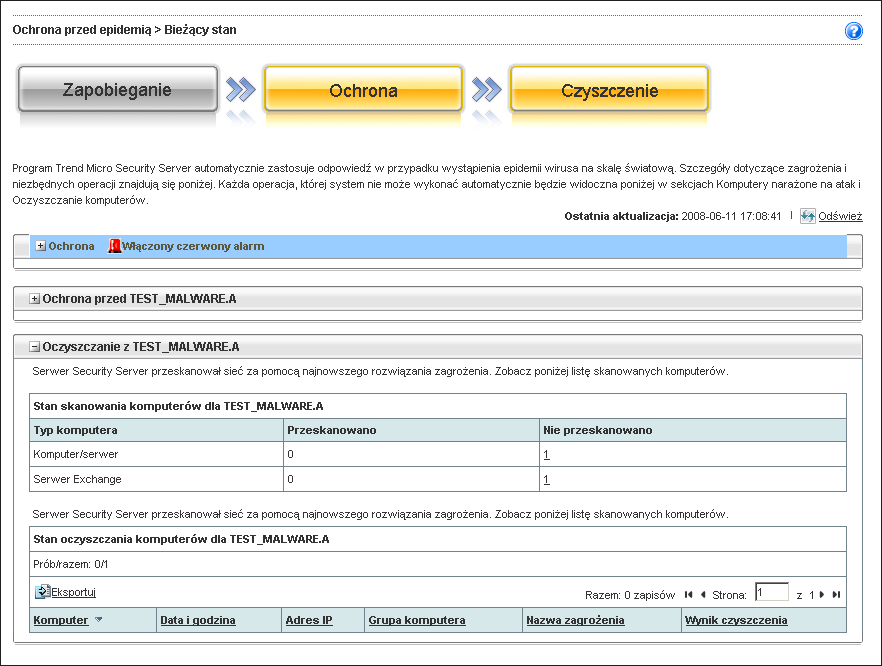Screen dimensions: 882x666
Task: Click the Czyszczenie stage button
Action: pyautogui.click(x=609, y=89)
